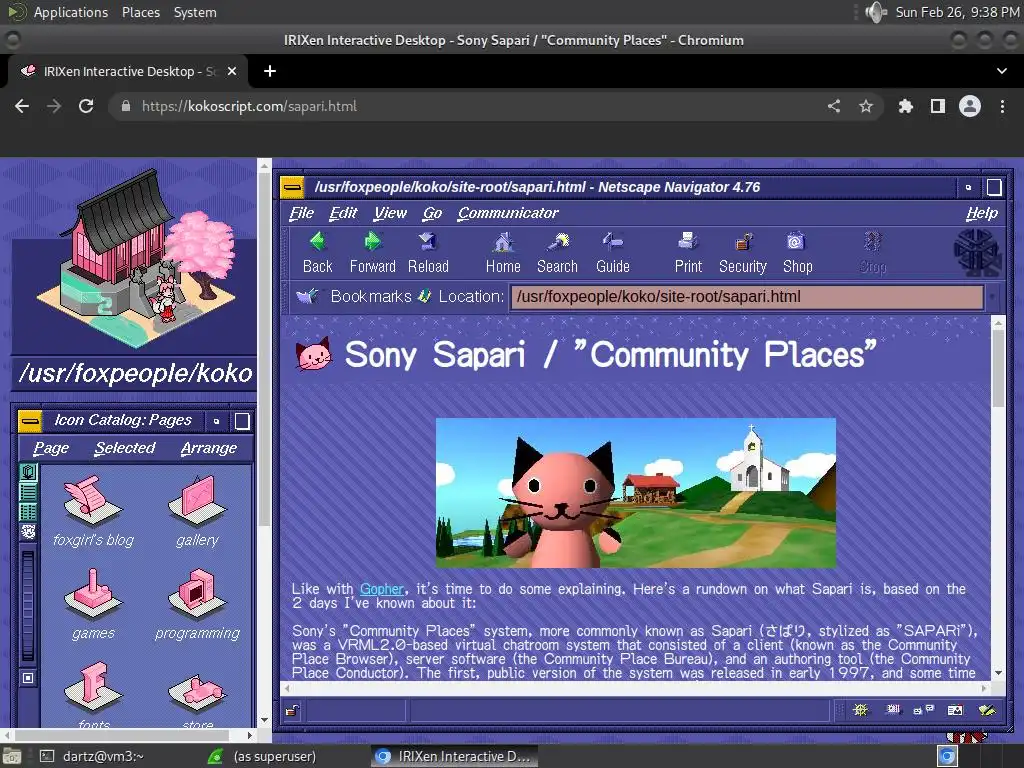This screenshot has width=1024, height=768.
Task: Open the Bookmarks dropdown in Netscape
Action: point(355,296)
